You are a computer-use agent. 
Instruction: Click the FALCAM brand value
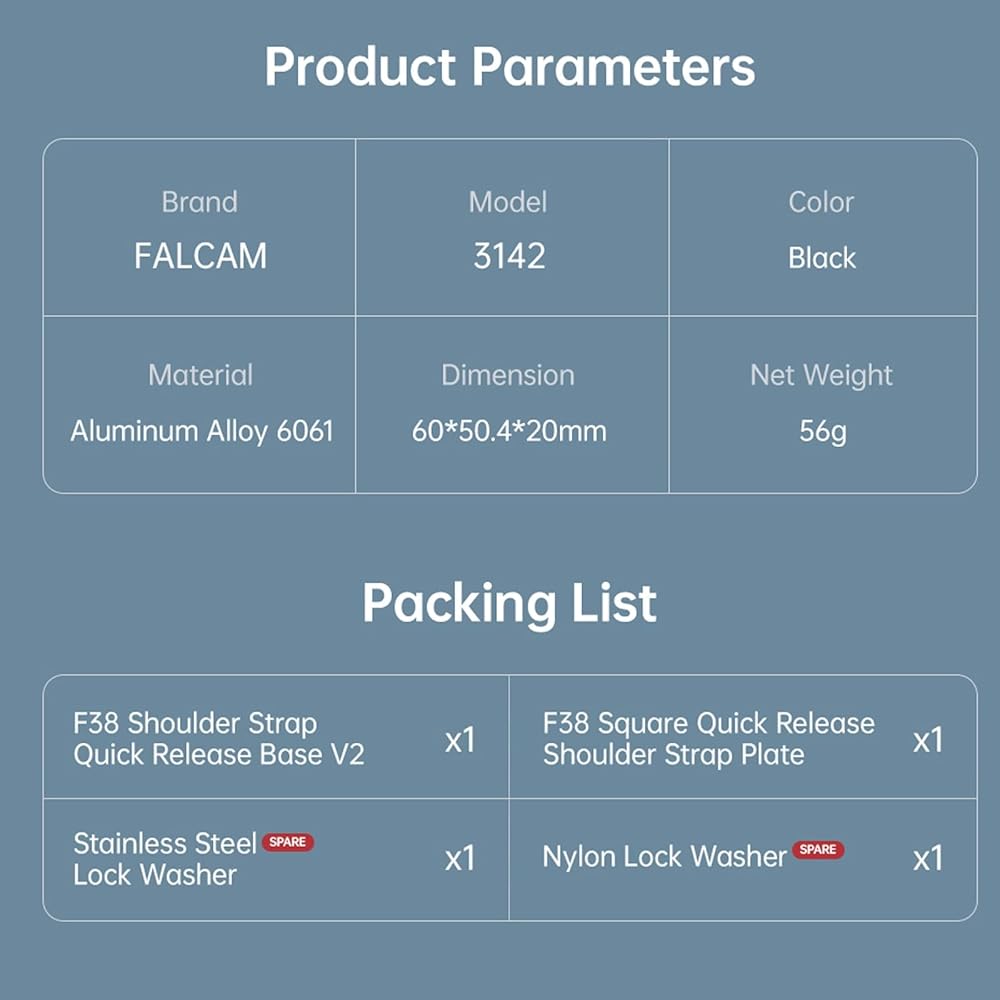click(200, 257)
